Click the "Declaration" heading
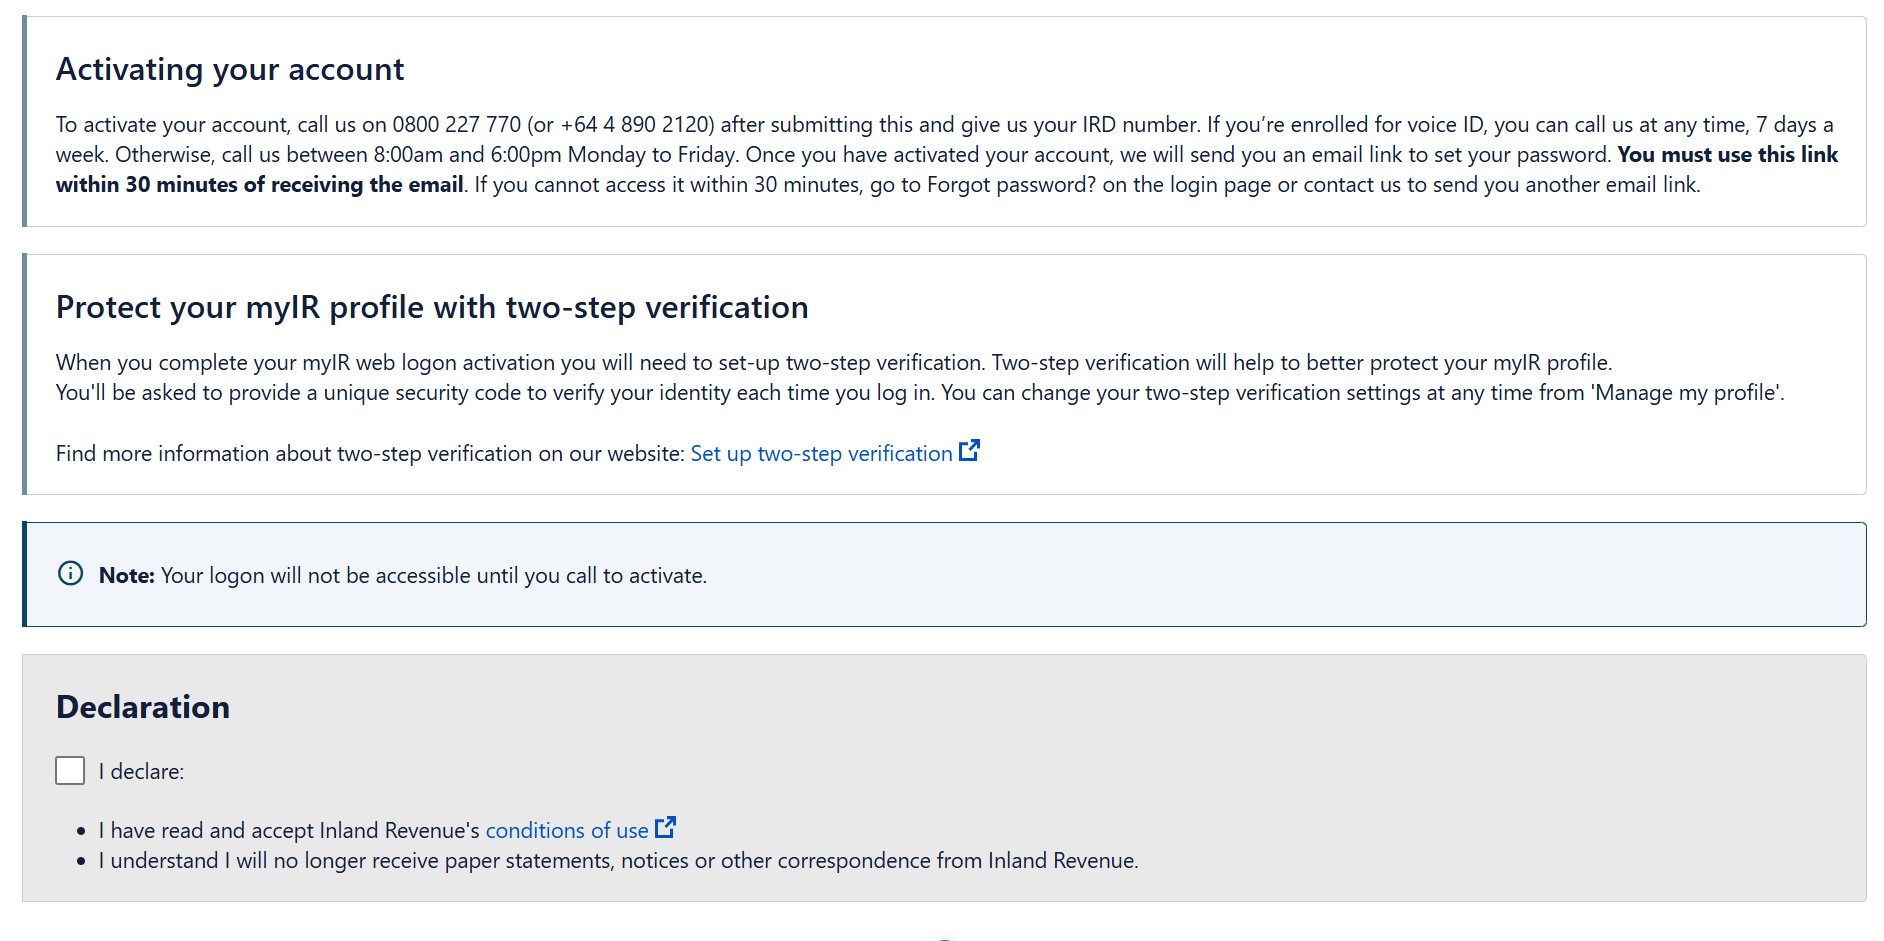The height and width of the screenshot is (941, 1884). coord(143,707)
